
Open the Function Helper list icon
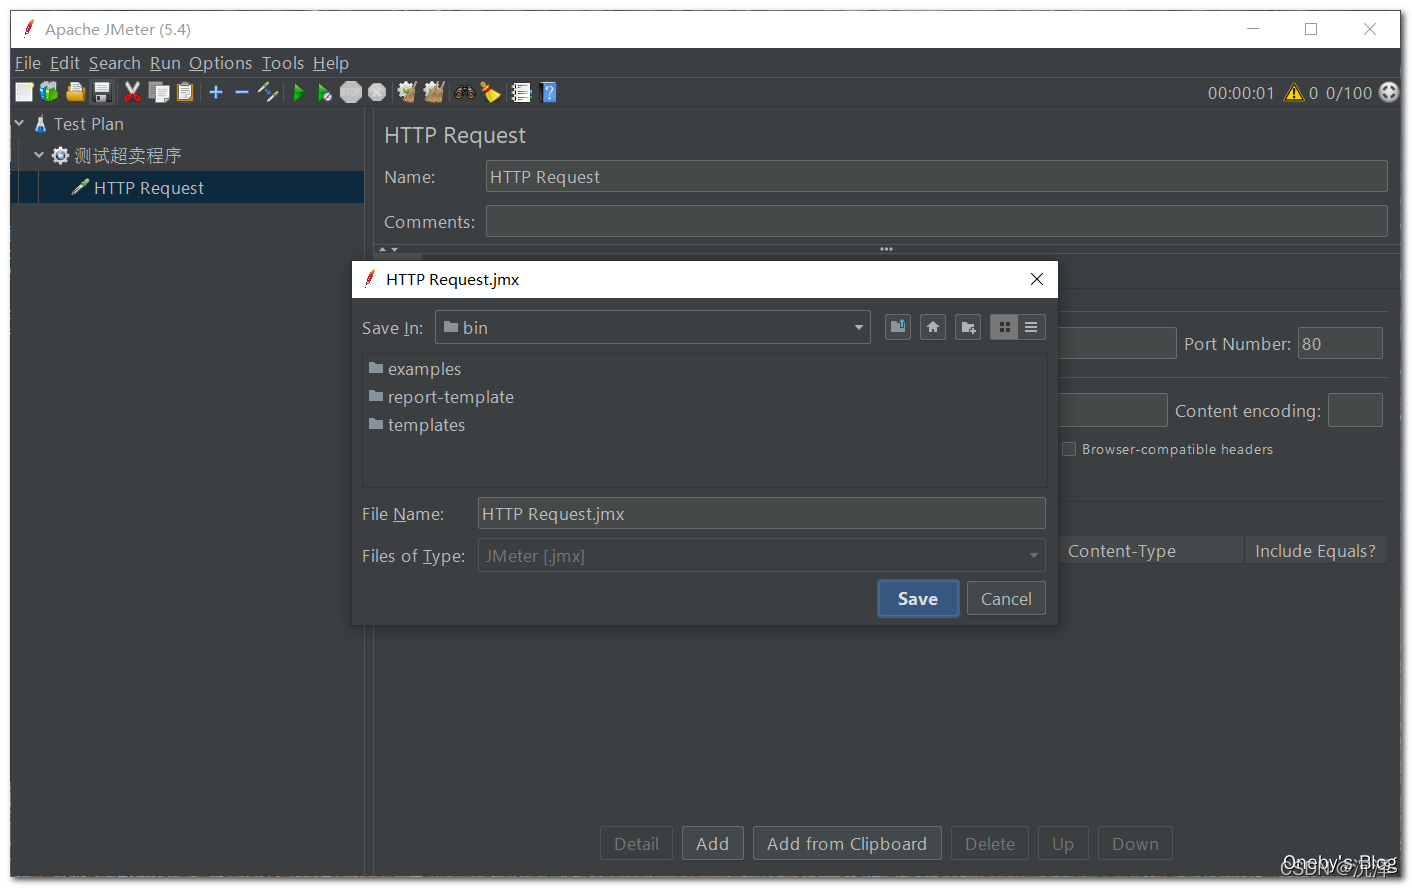pos(521,92)
